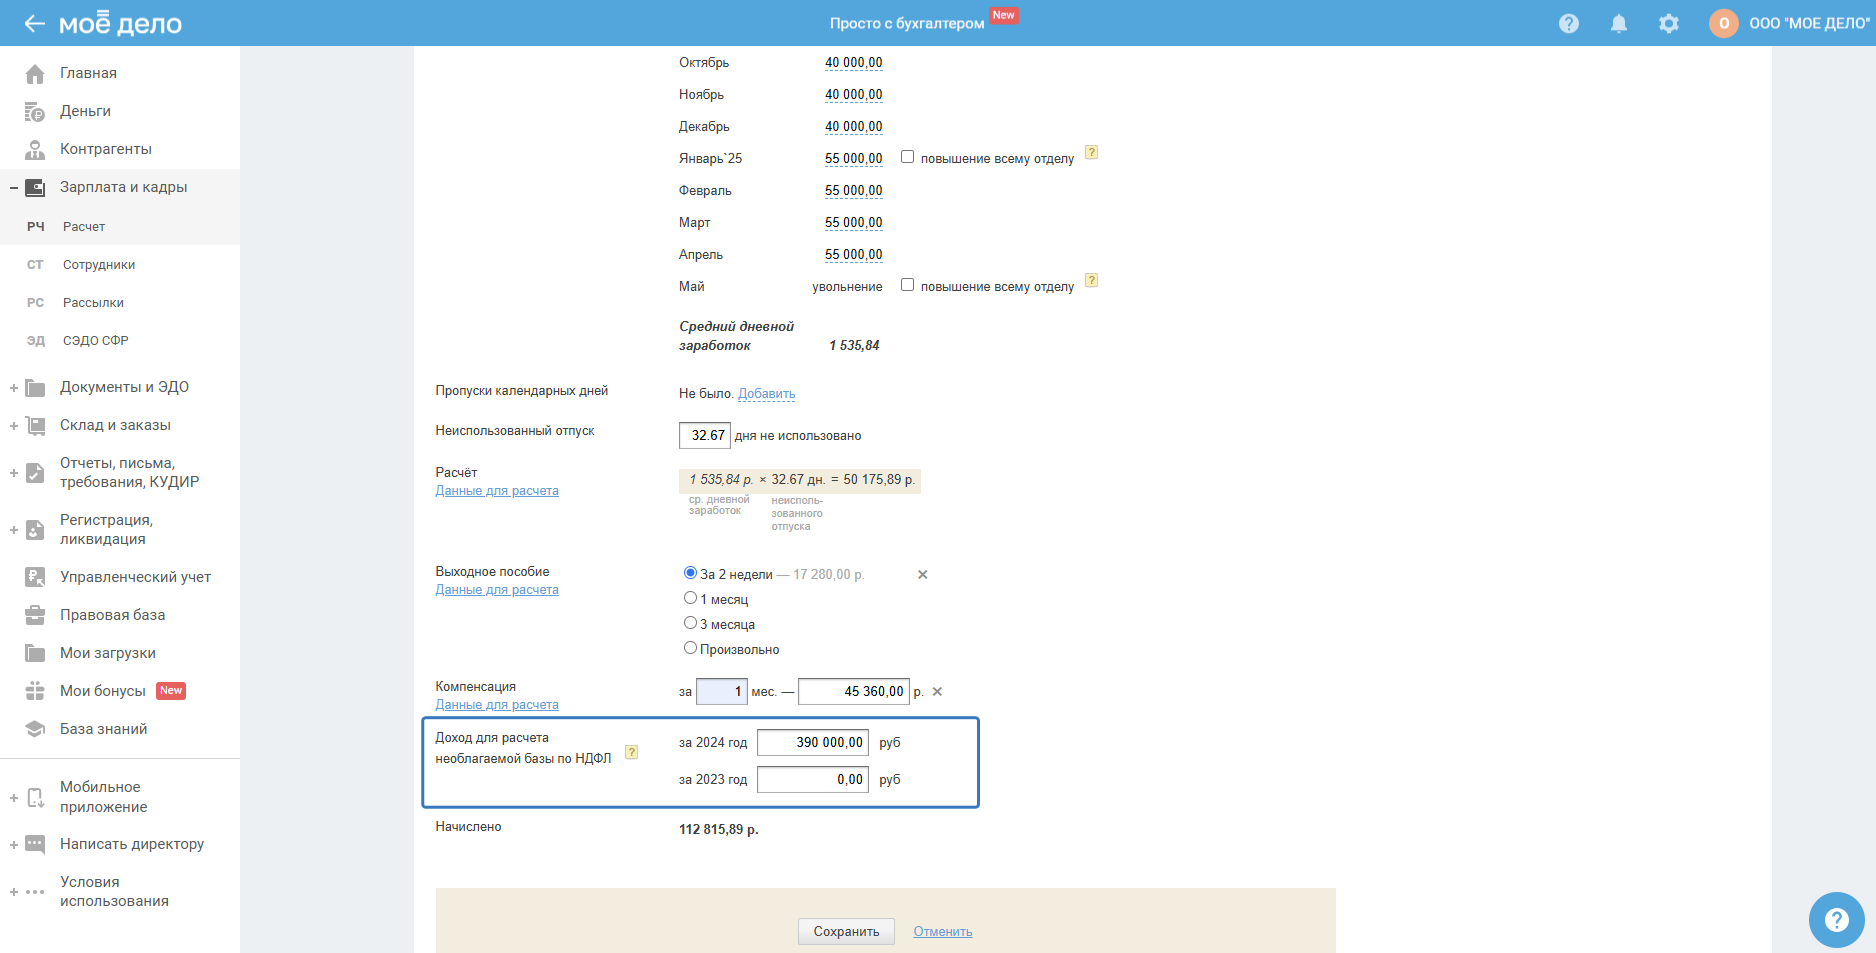Click the Написать директору chat icon

click(x=35, y=844)
